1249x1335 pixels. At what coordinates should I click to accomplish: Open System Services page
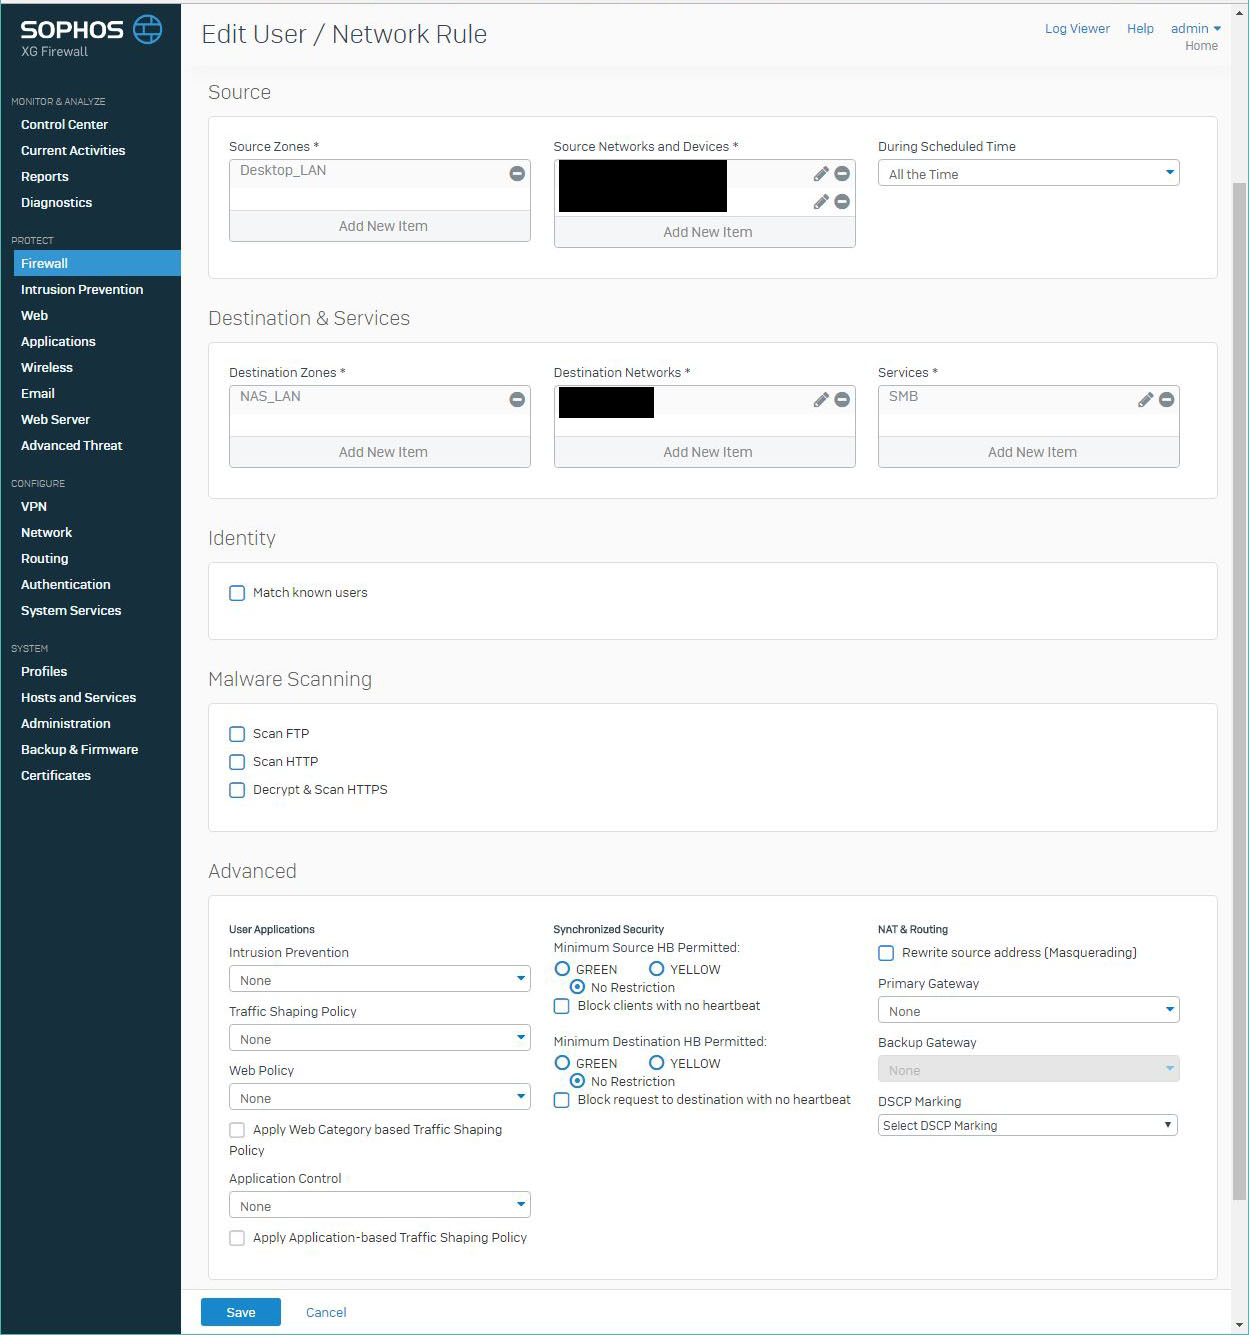(71, 611)
